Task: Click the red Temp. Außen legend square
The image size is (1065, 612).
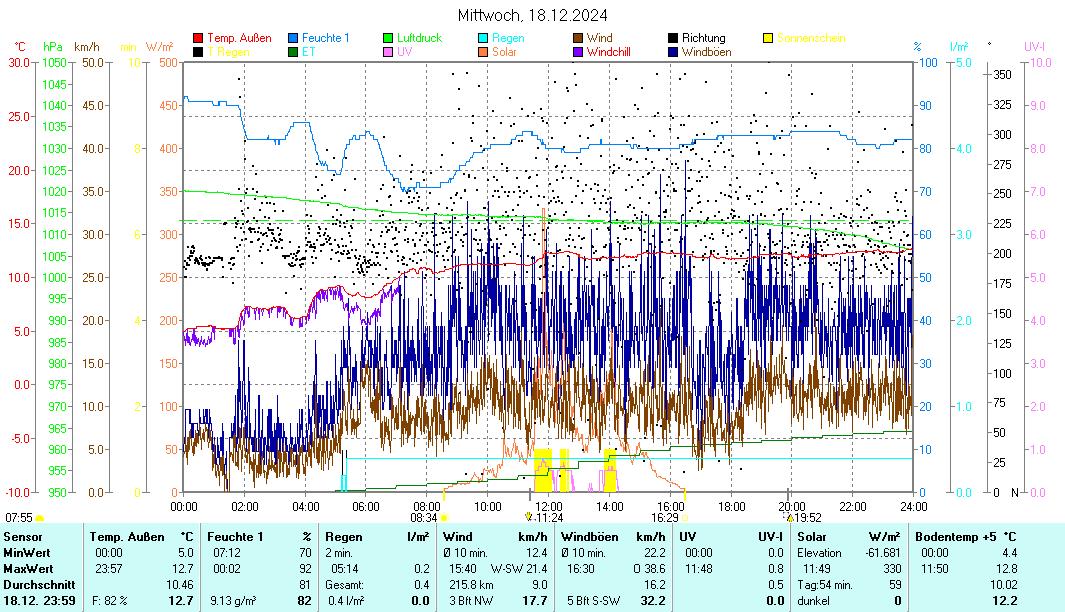Action: pyautogui.click(x=198, y=38)
